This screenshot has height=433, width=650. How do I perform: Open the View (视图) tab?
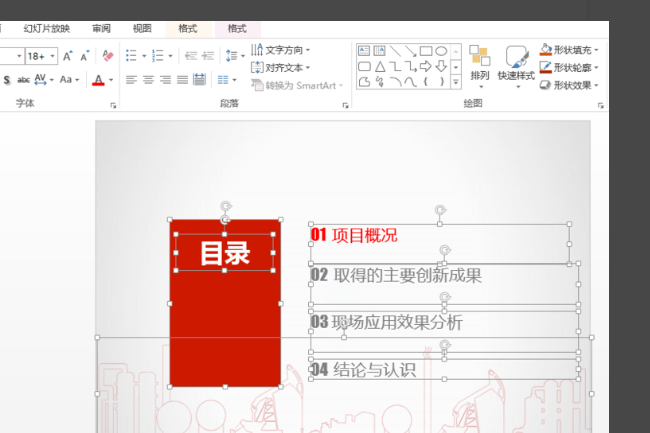(142, 29)
